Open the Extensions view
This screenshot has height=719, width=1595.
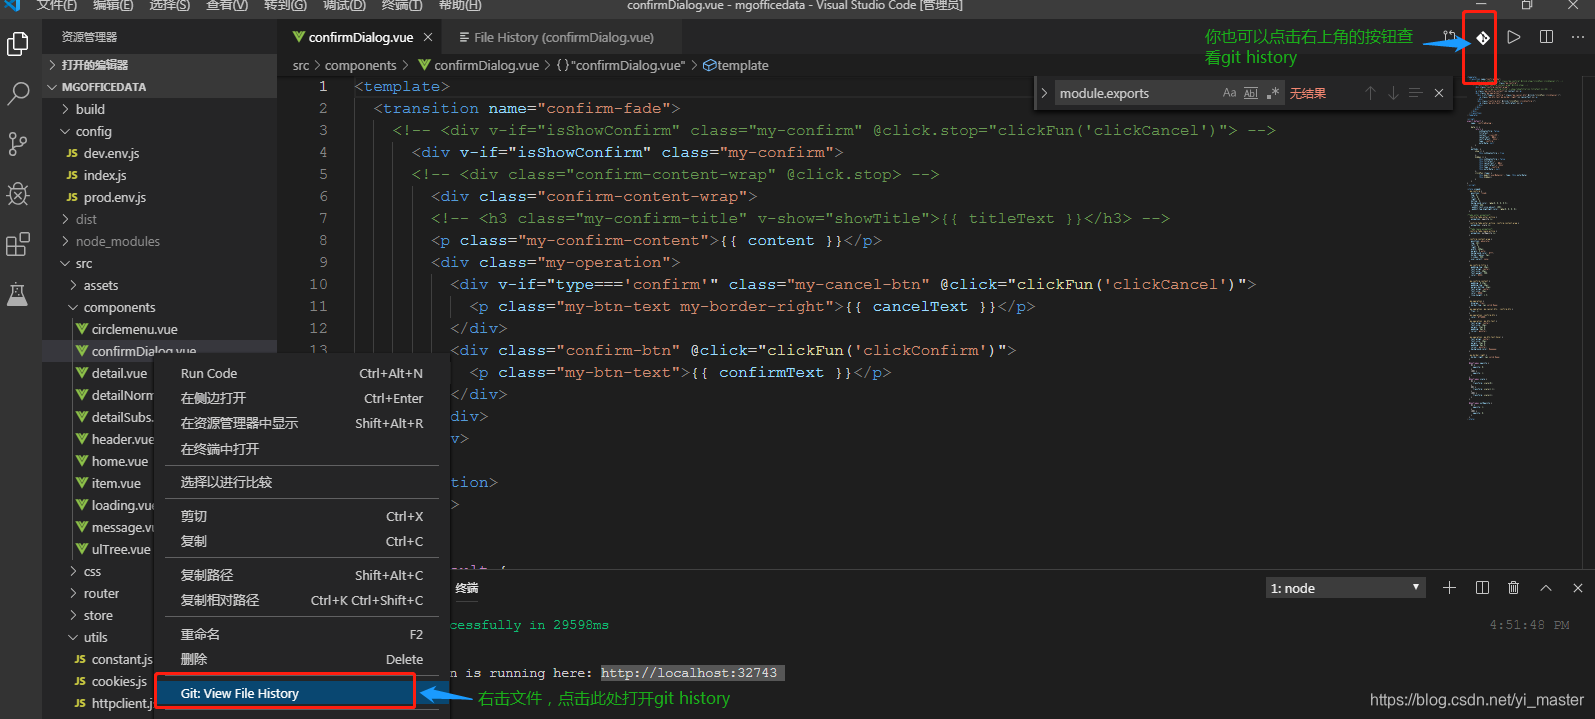(x=18, y=244)
